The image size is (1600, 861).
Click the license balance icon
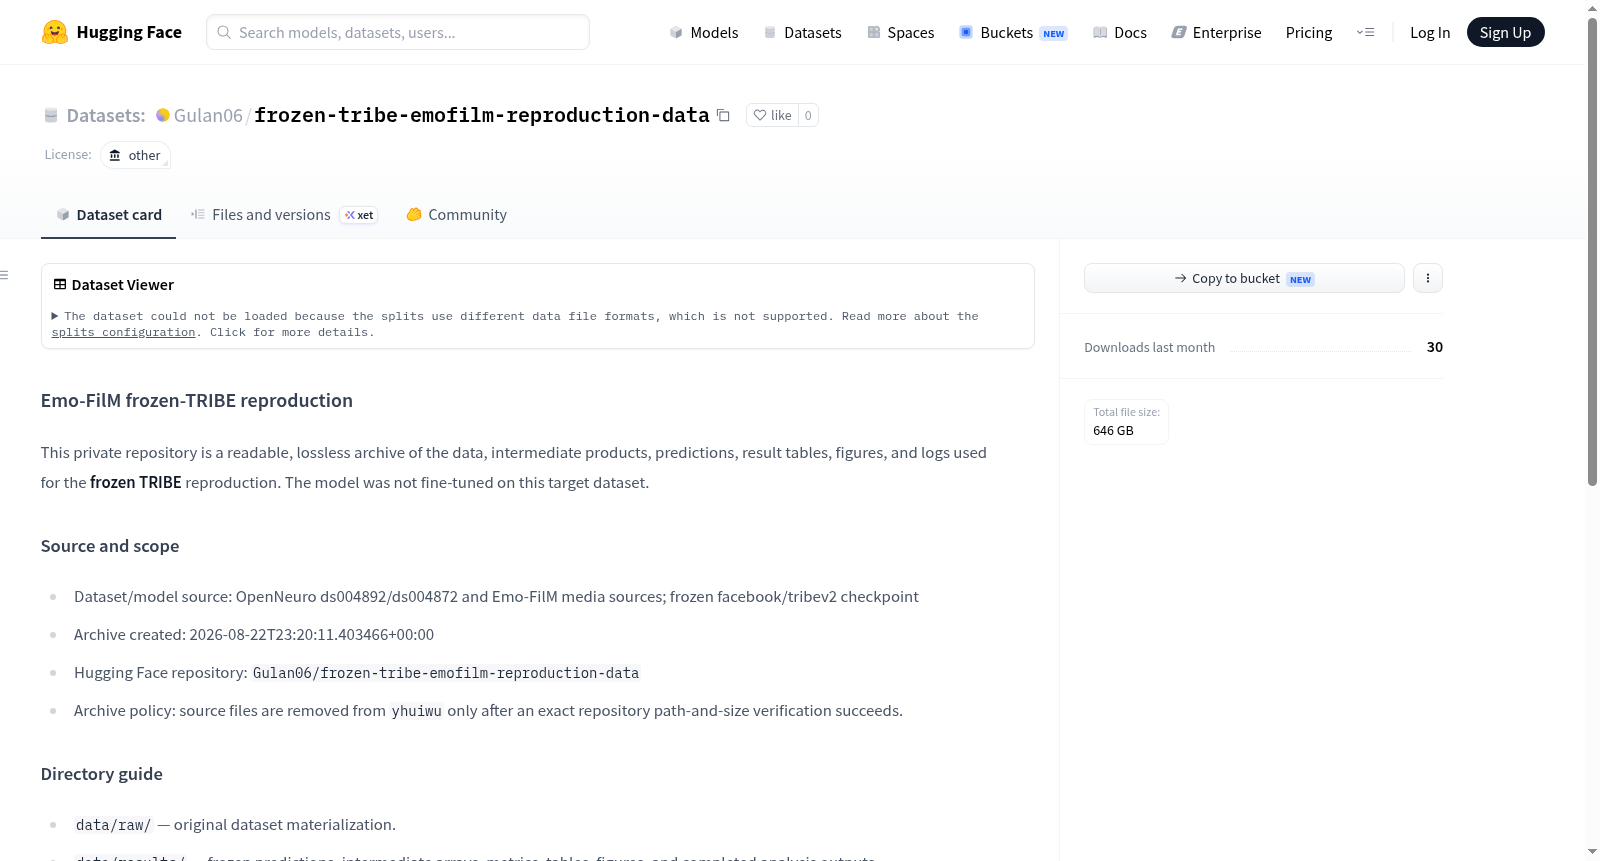click(115, 155)
